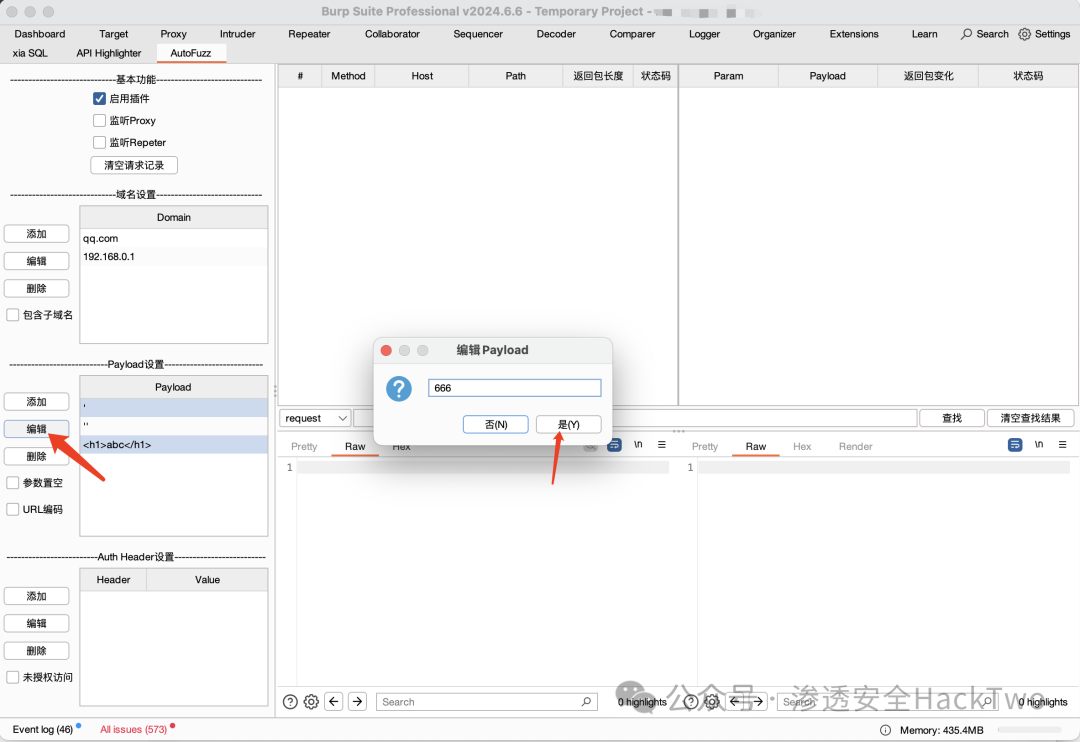Click 清空请求记录 button
1080x742 pixels.
pyautogui.click(x=134, y=165)
